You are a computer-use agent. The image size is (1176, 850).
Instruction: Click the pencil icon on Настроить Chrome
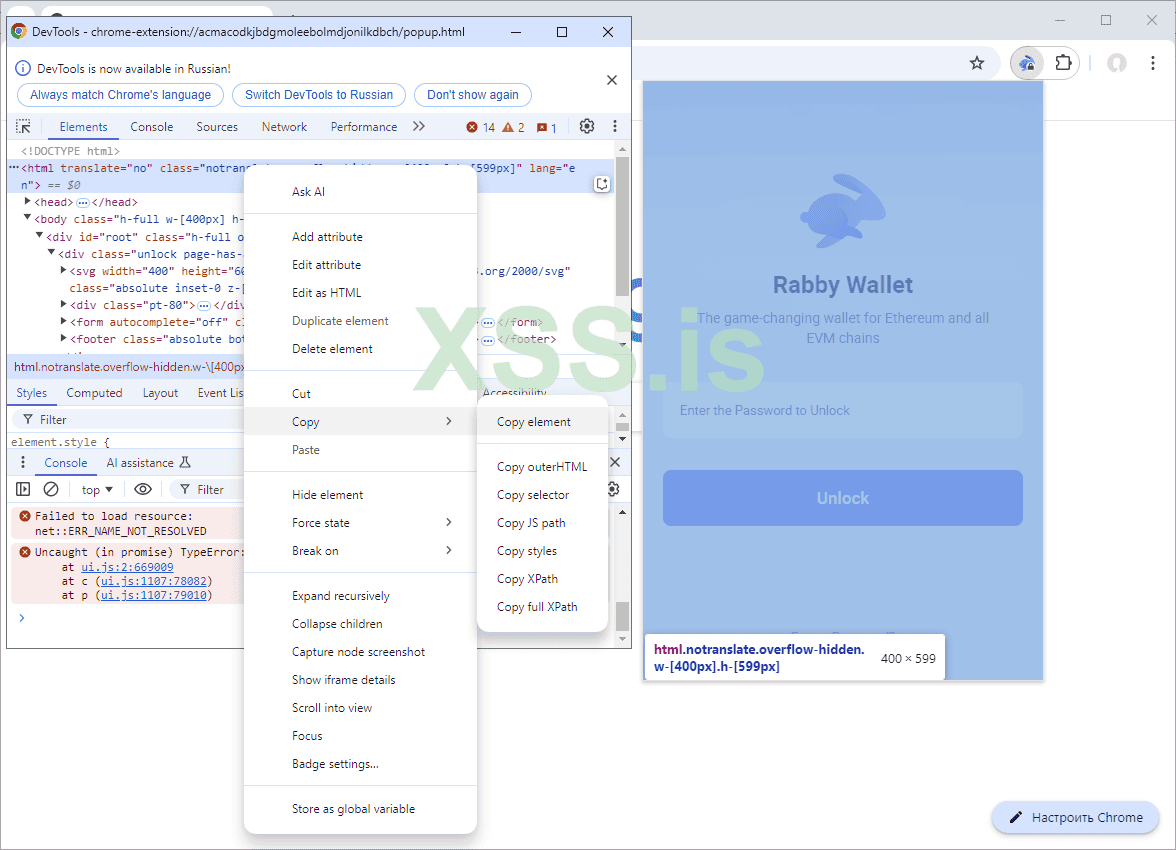pos(1016,818)
